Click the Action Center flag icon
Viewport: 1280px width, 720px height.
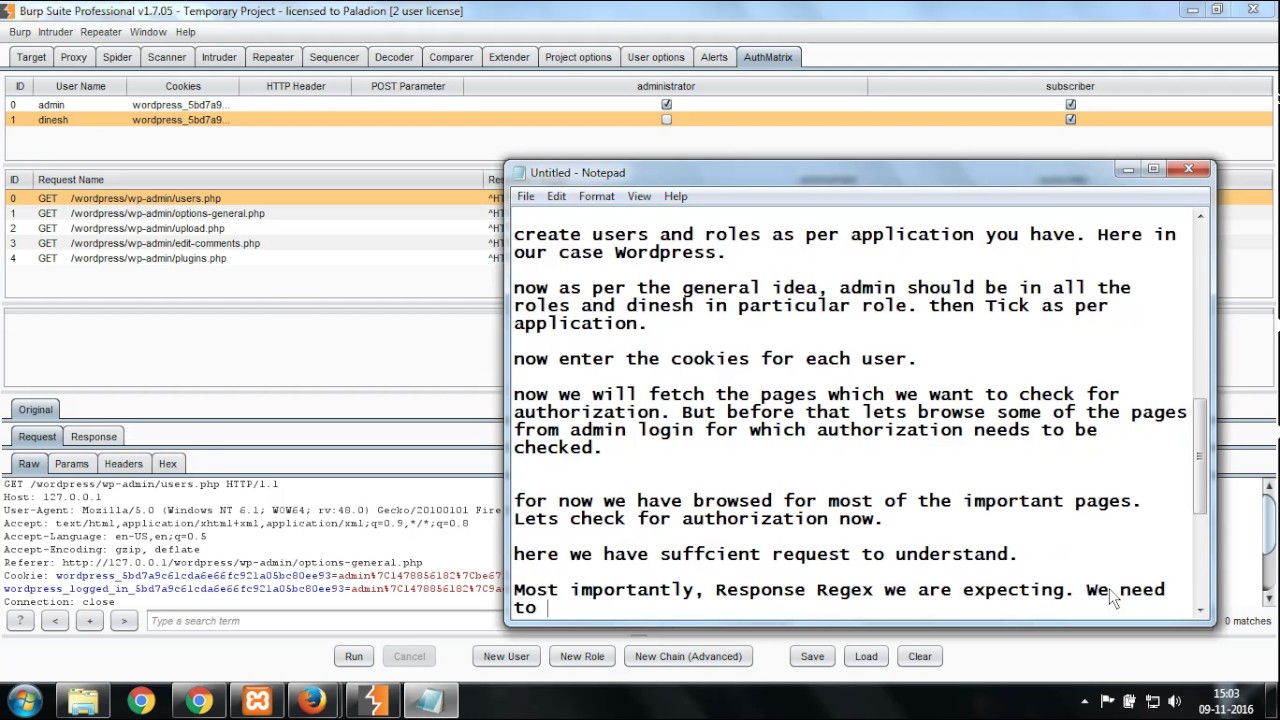[x=1107, y=701]
